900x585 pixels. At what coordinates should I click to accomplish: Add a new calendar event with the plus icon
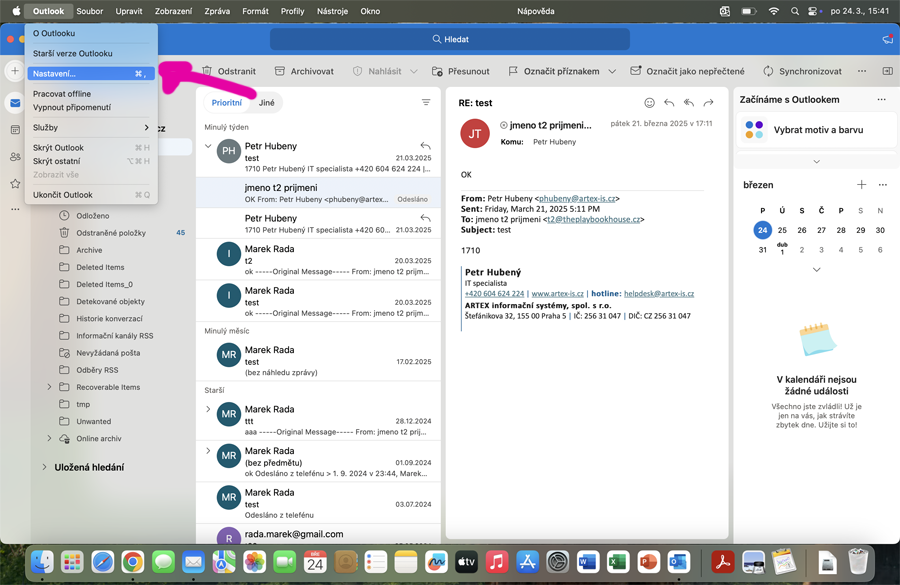(x=861, y=185)
